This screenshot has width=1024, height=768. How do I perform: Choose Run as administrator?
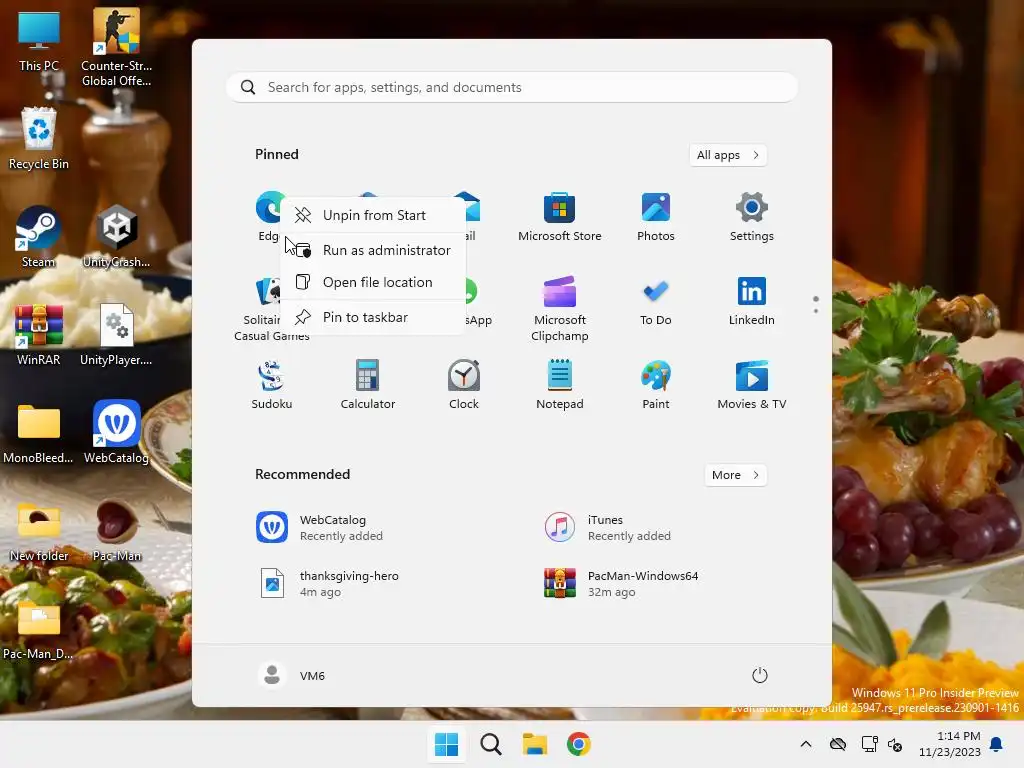point(373,250)
